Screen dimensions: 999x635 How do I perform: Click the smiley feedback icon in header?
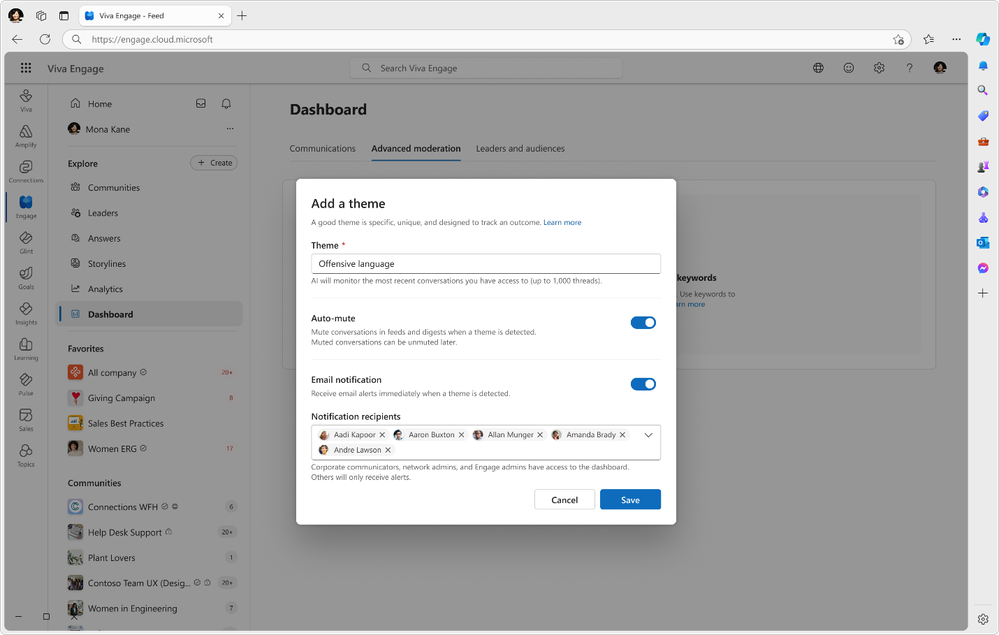[849, 68]
